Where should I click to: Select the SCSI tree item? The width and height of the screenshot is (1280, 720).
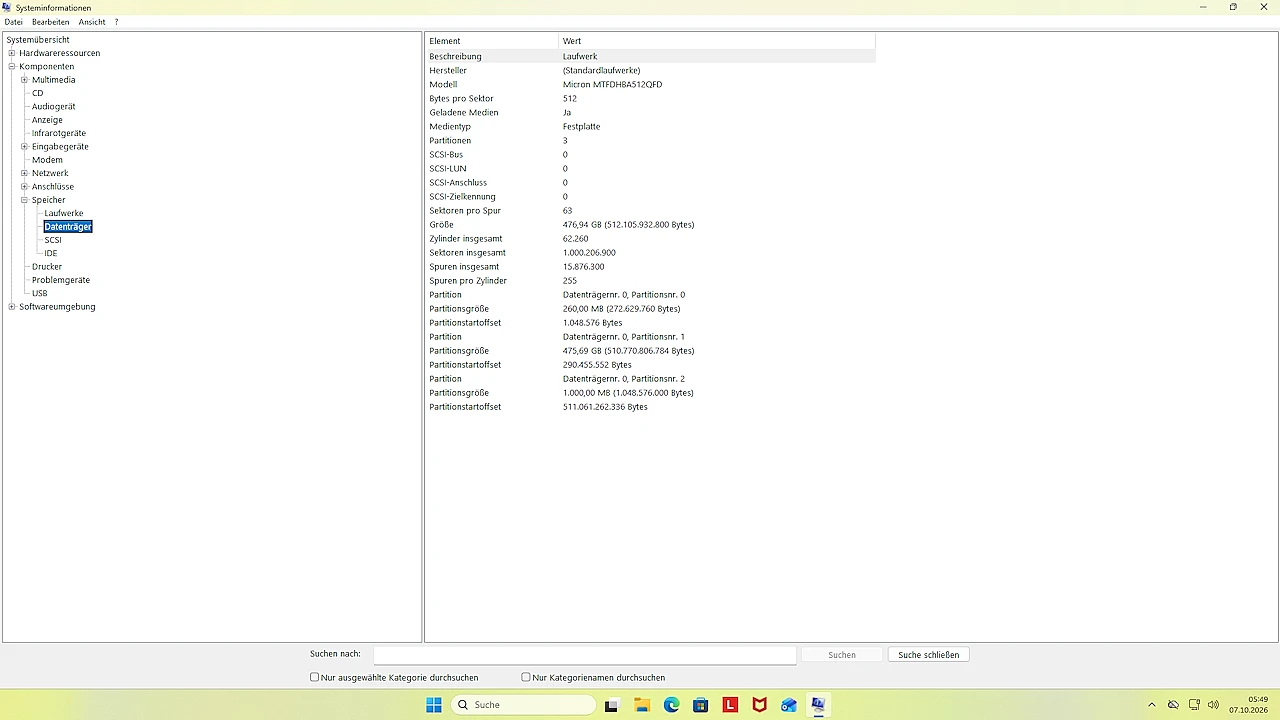(53, 240)
